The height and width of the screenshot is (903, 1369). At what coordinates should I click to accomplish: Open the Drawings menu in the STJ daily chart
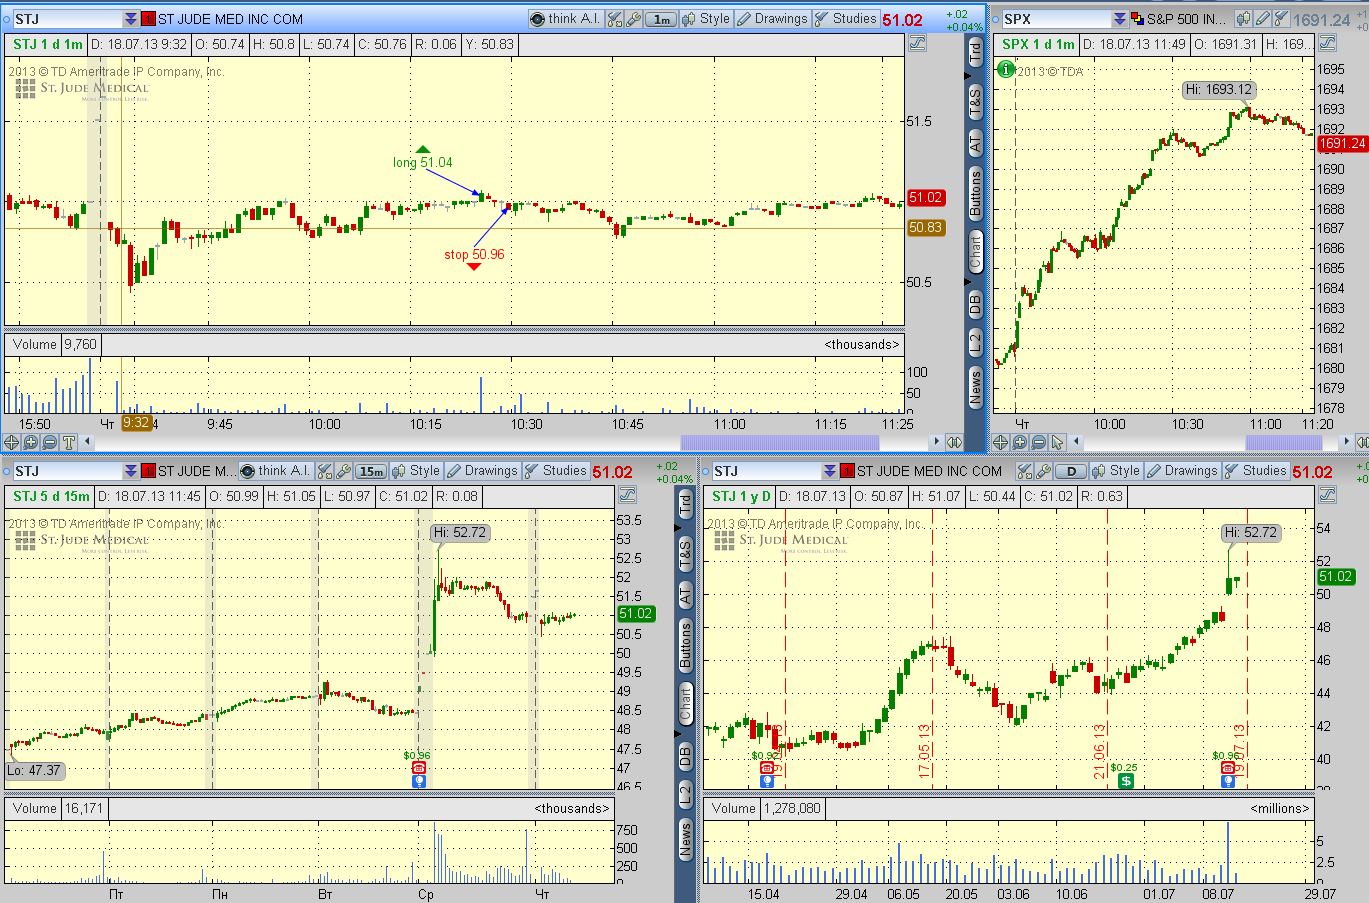click(1182, 471)
